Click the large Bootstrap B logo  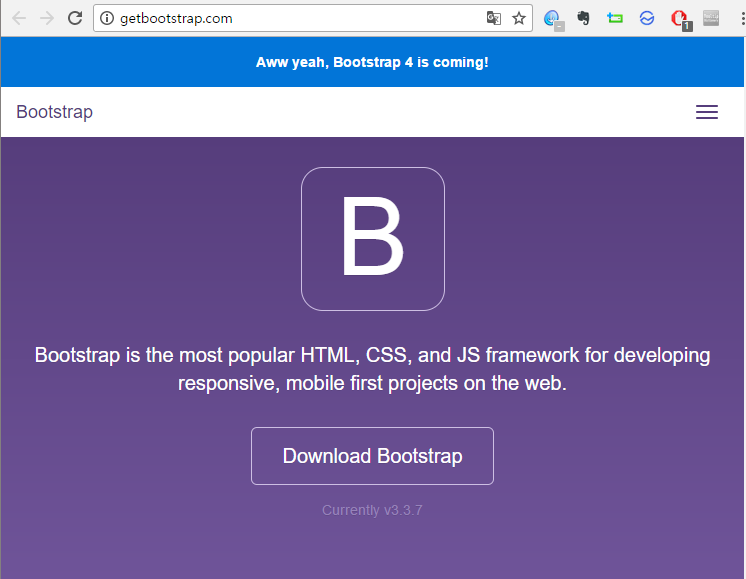pos(373,239)
